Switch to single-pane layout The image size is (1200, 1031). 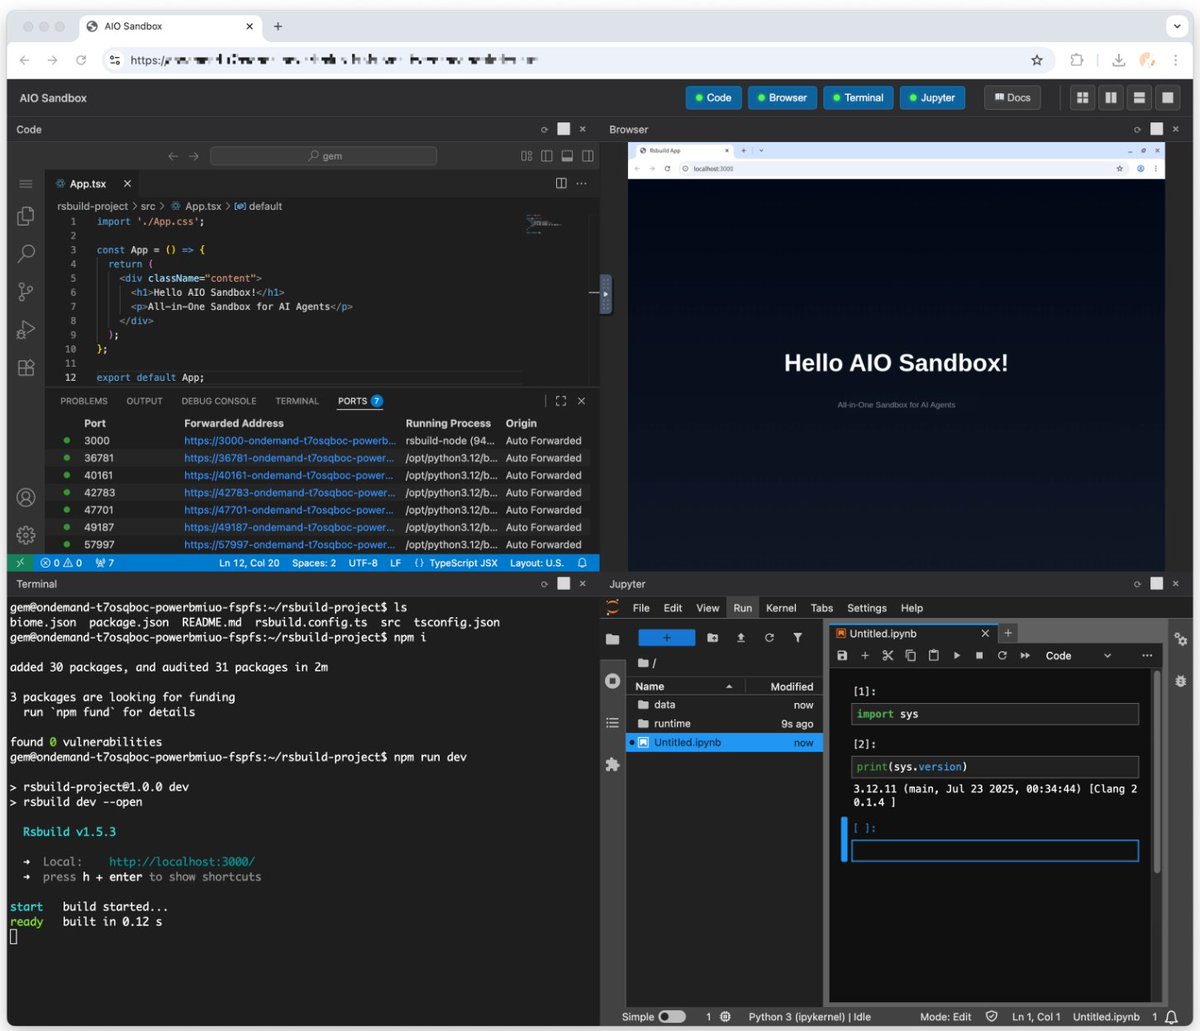coord(1166,97)
